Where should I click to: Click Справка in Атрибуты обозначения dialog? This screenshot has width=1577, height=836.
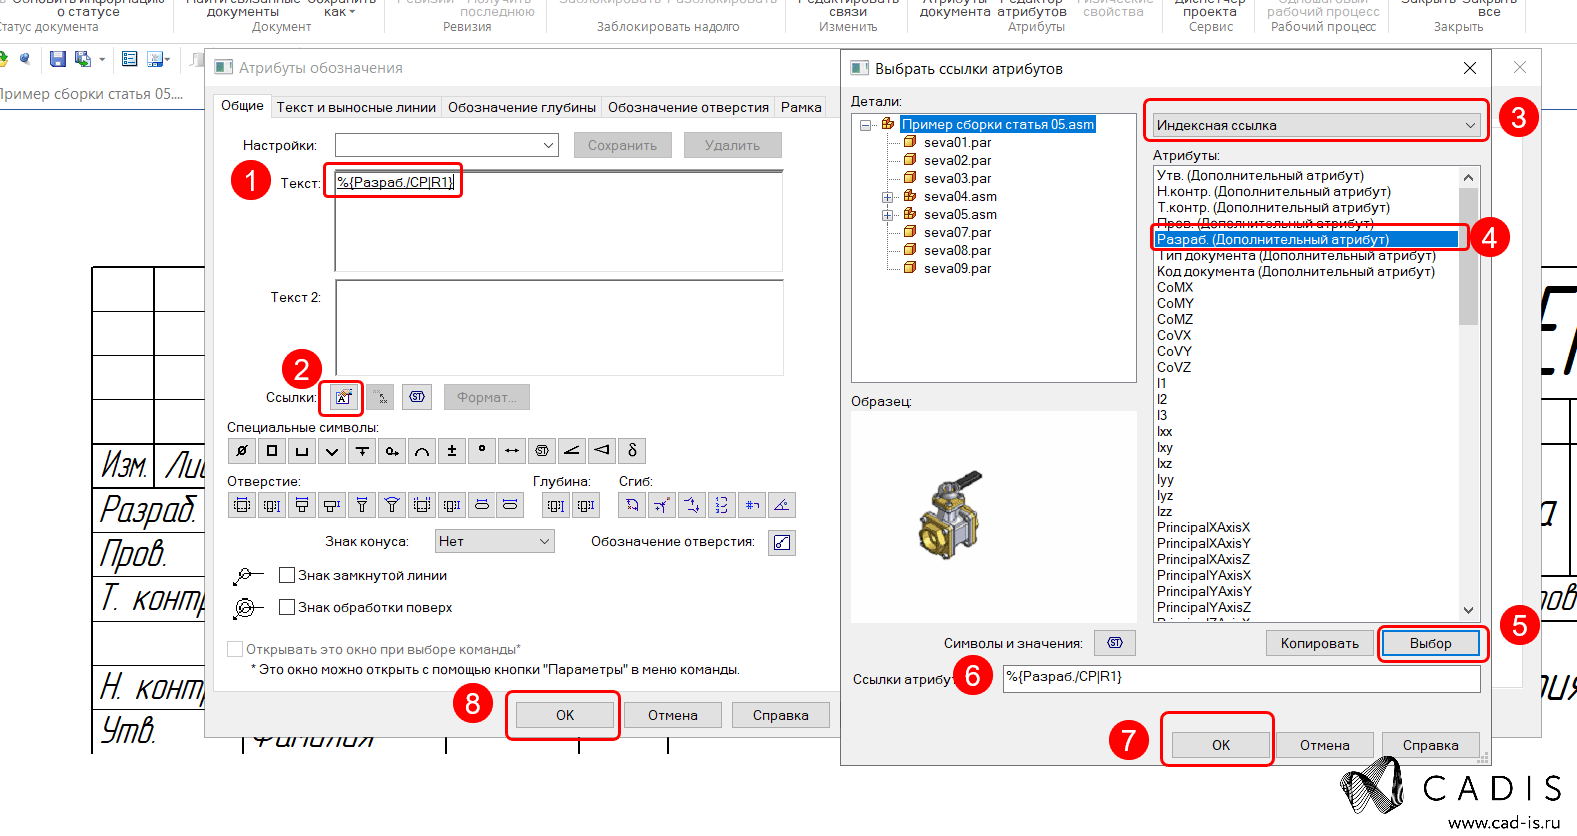pyautogui.click(x=781, y=715)
